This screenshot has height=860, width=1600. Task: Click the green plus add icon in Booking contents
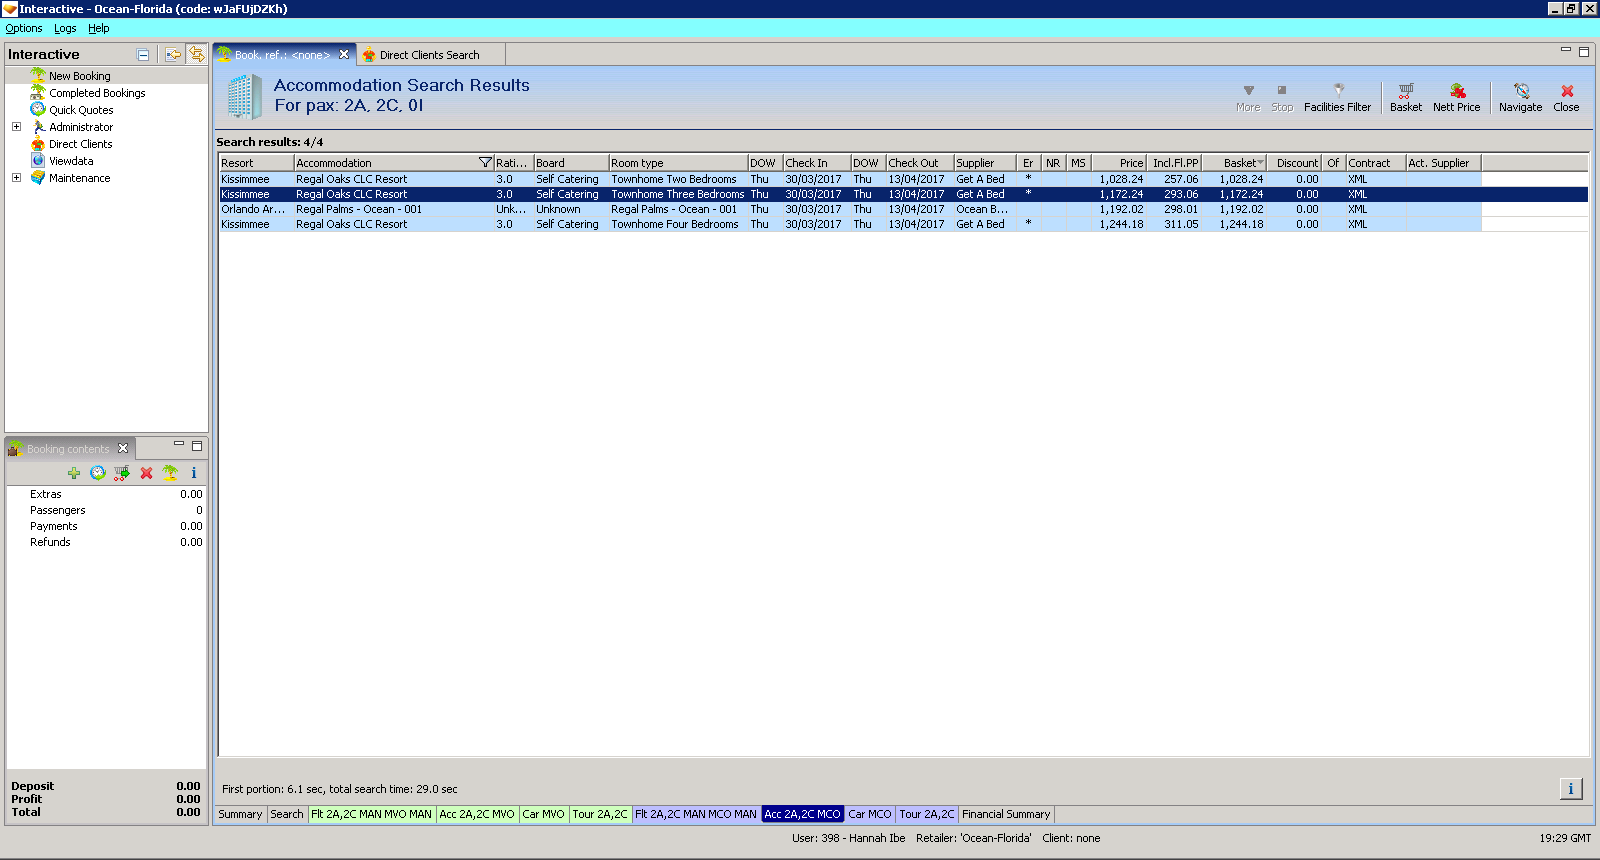[74, 473]
